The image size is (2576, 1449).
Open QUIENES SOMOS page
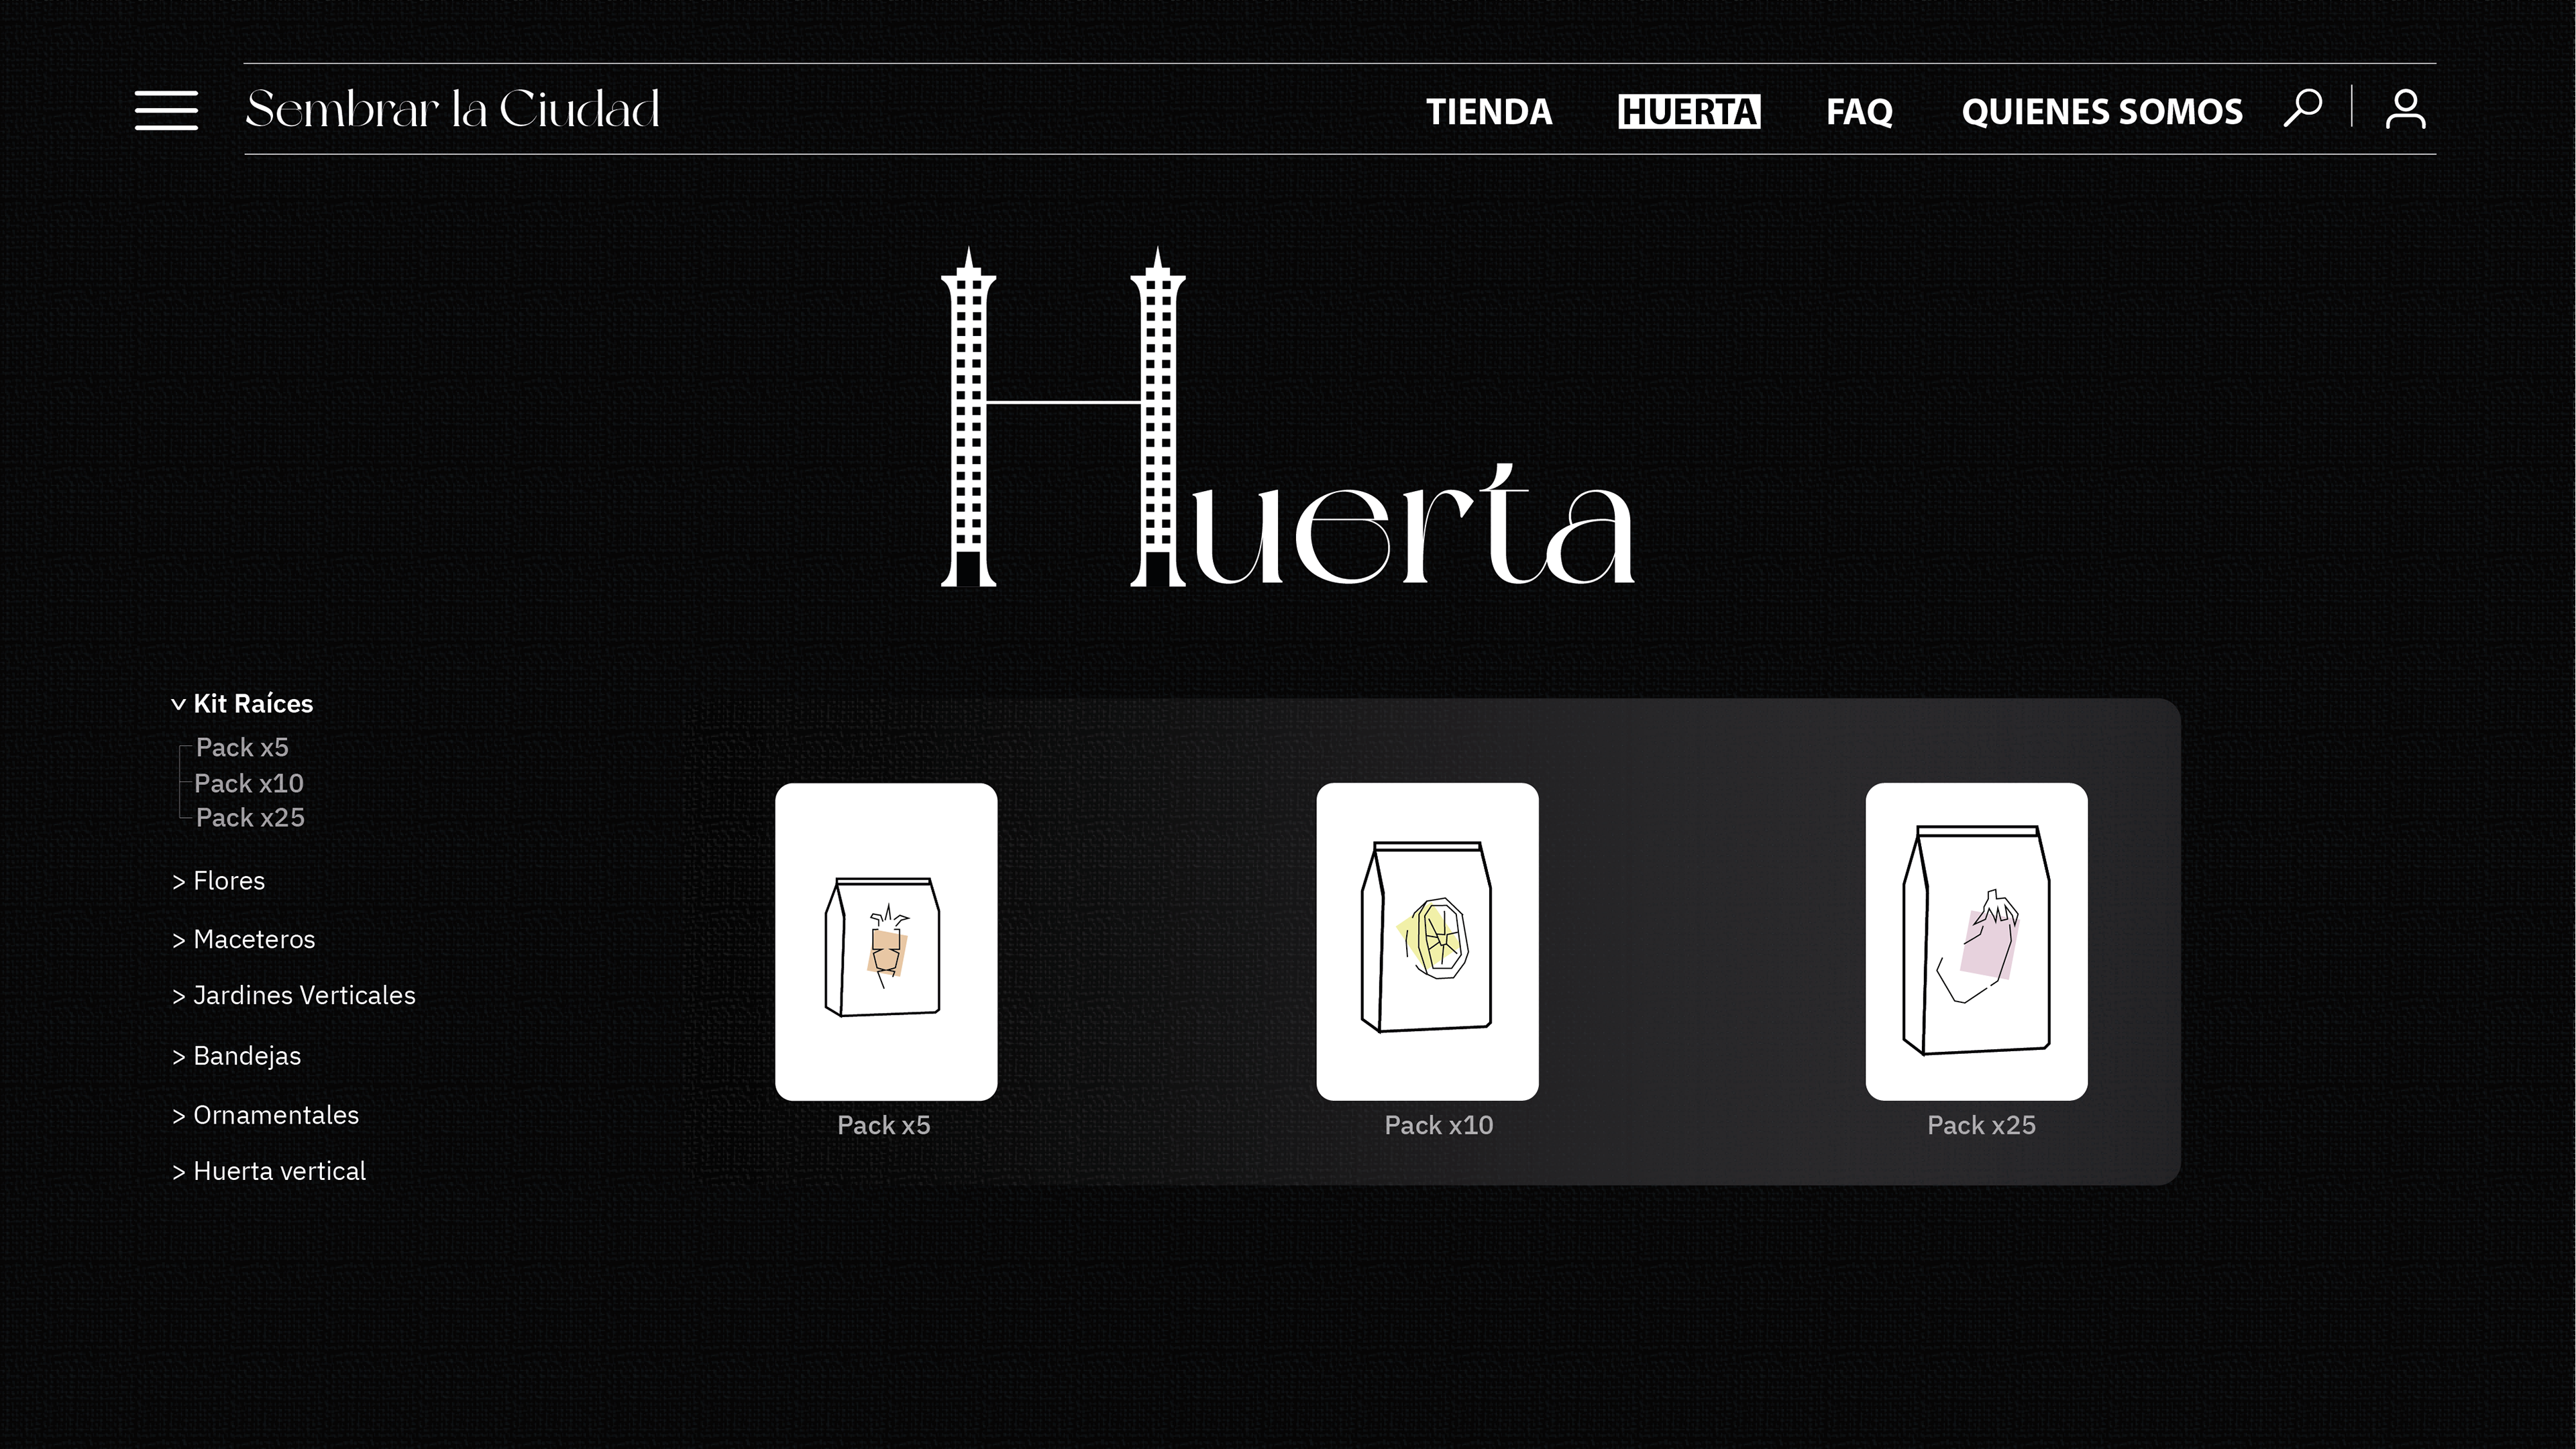click(2102, 111)
